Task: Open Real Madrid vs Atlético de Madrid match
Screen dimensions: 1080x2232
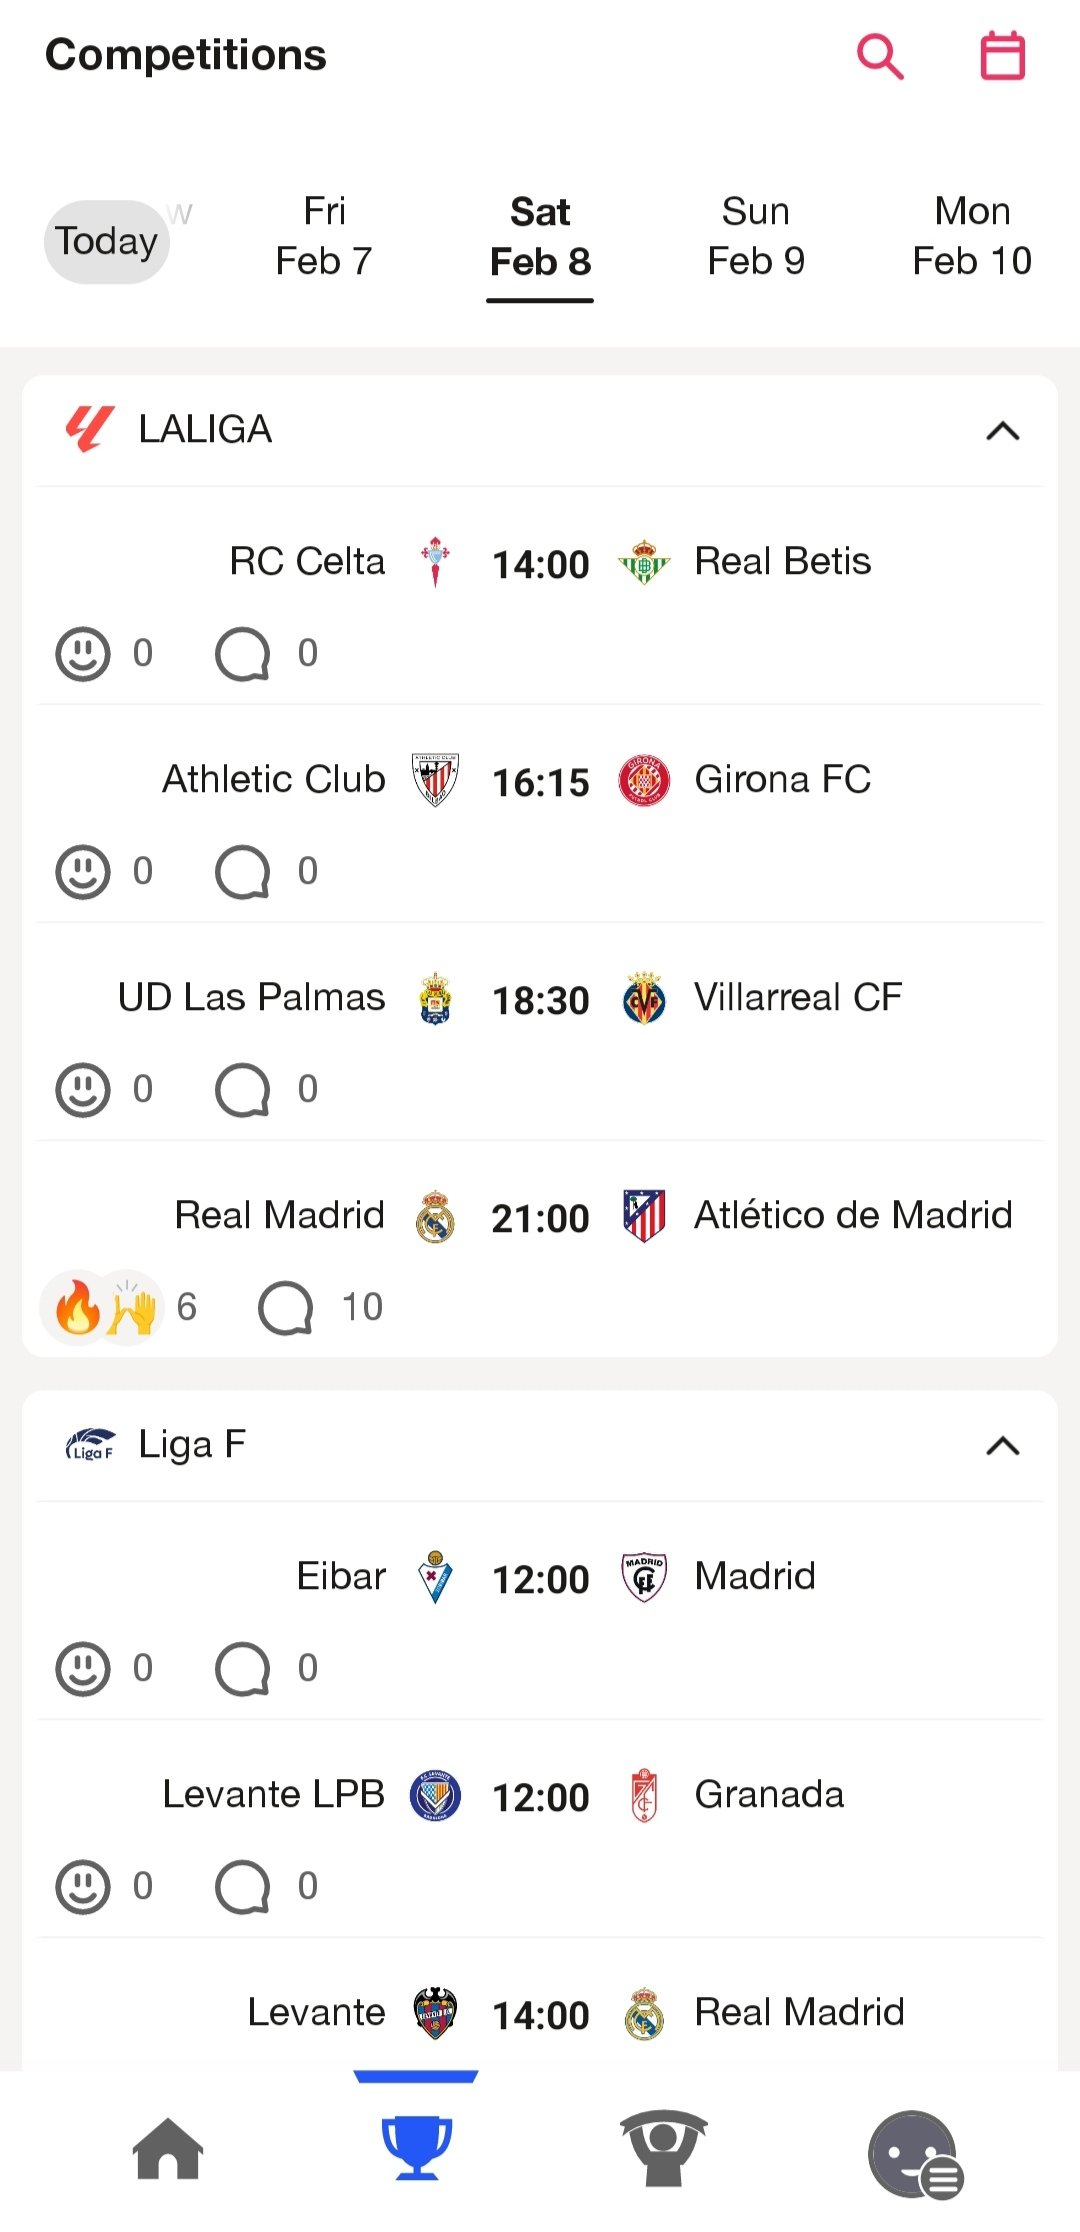Action: coord(540,1218)
